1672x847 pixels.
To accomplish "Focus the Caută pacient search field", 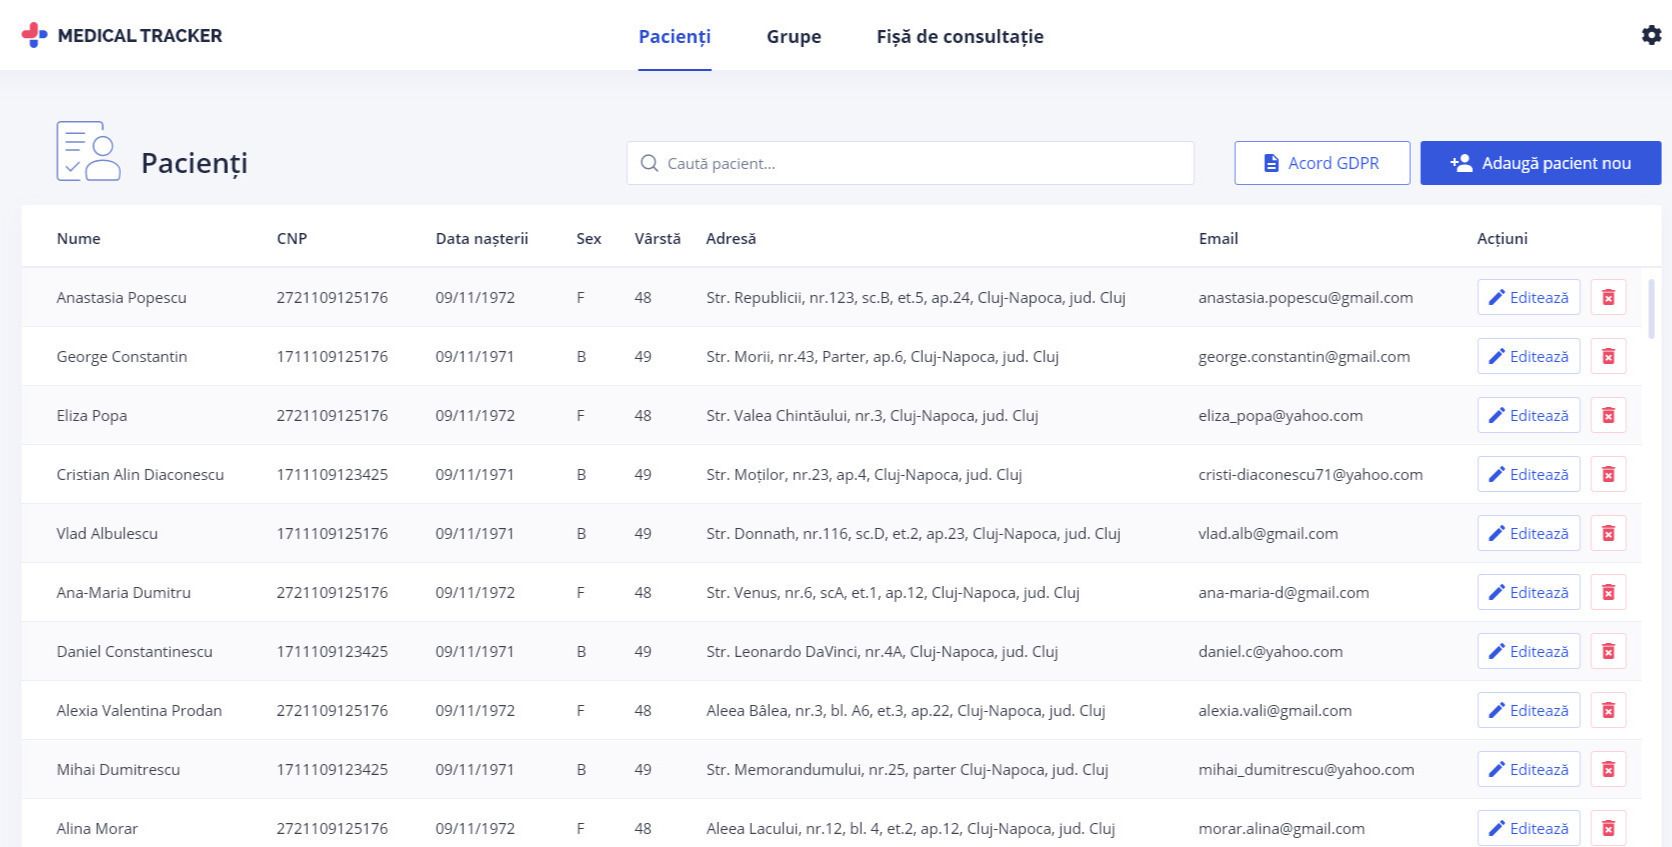I will [910, 163].
